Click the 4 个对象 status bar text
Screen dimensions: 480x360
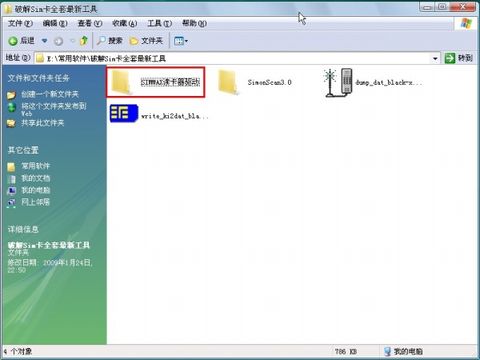tap(18, 351)
